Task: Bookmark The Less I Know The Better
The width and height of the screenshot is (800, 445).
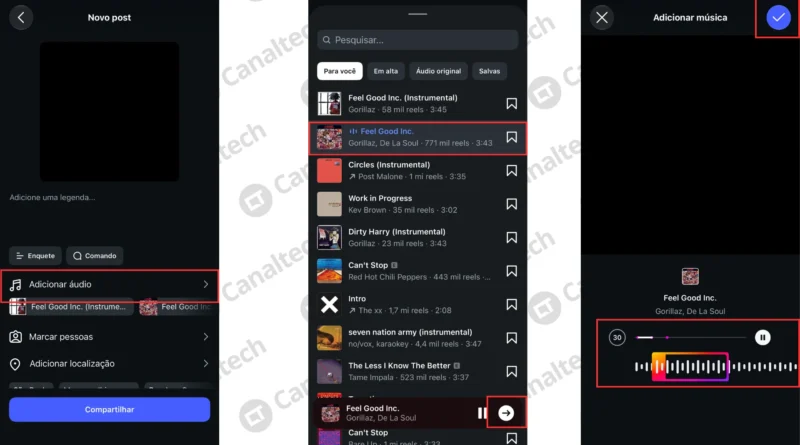Action: 511,372
